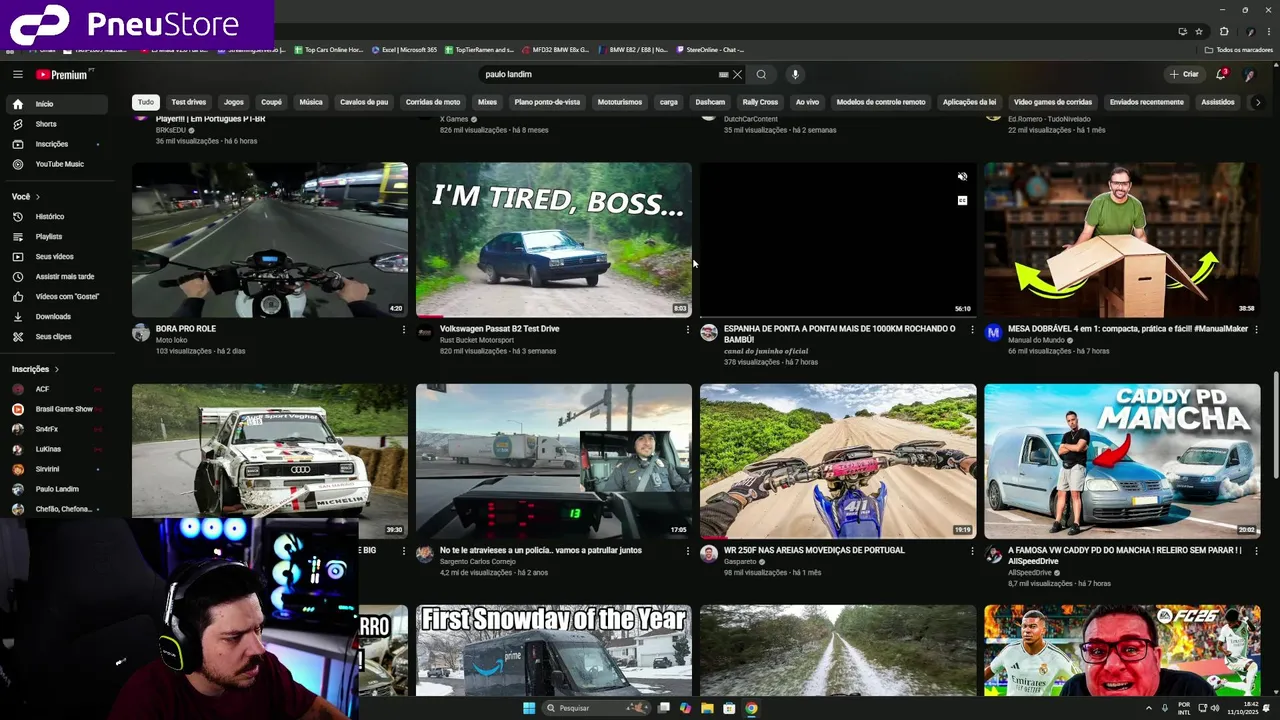1280x720 pixels.
Task: Open File Explorer from the taskbar
Action: tap(707, 708)
